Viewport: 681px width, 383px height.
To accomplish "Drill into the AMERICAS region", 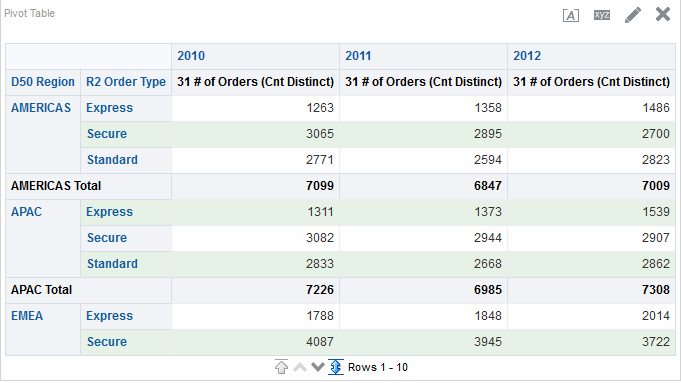I will (41, 108).
